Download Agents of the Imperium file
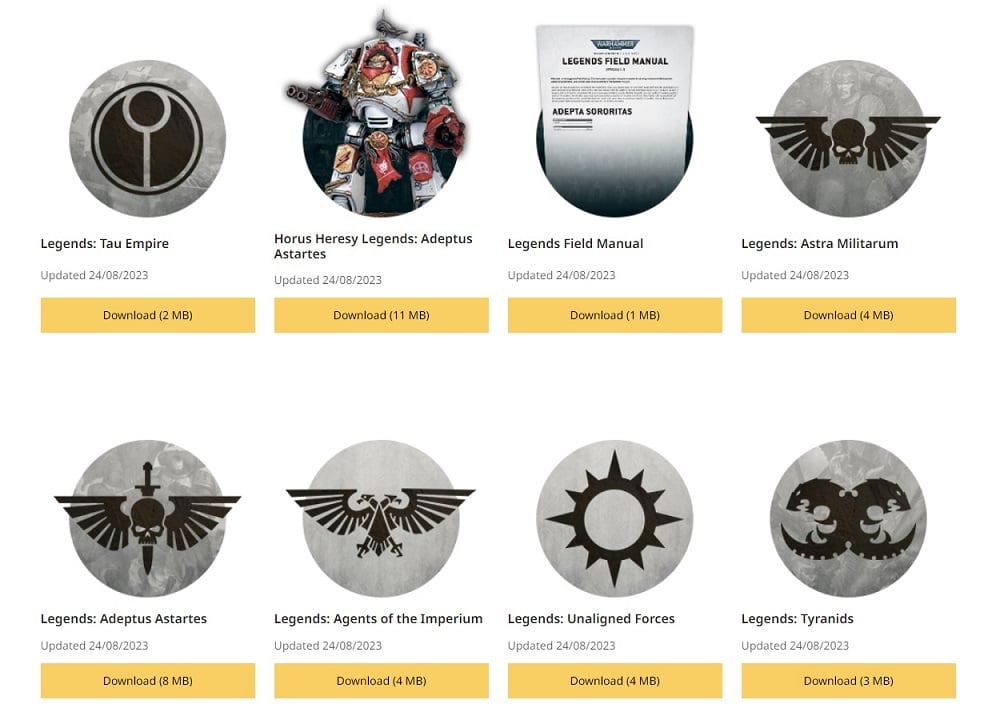 click(381, 680)
